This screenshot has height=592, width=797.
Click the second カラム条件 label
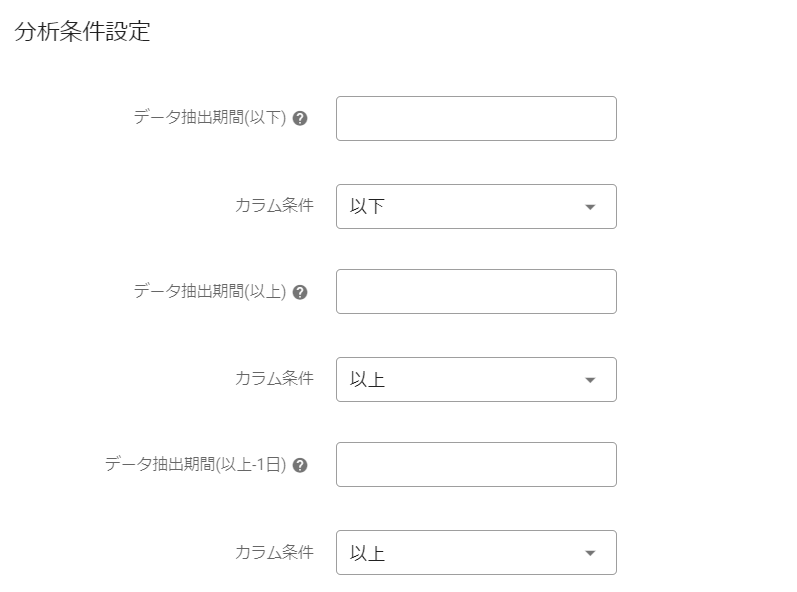click(x=274, y=379)
